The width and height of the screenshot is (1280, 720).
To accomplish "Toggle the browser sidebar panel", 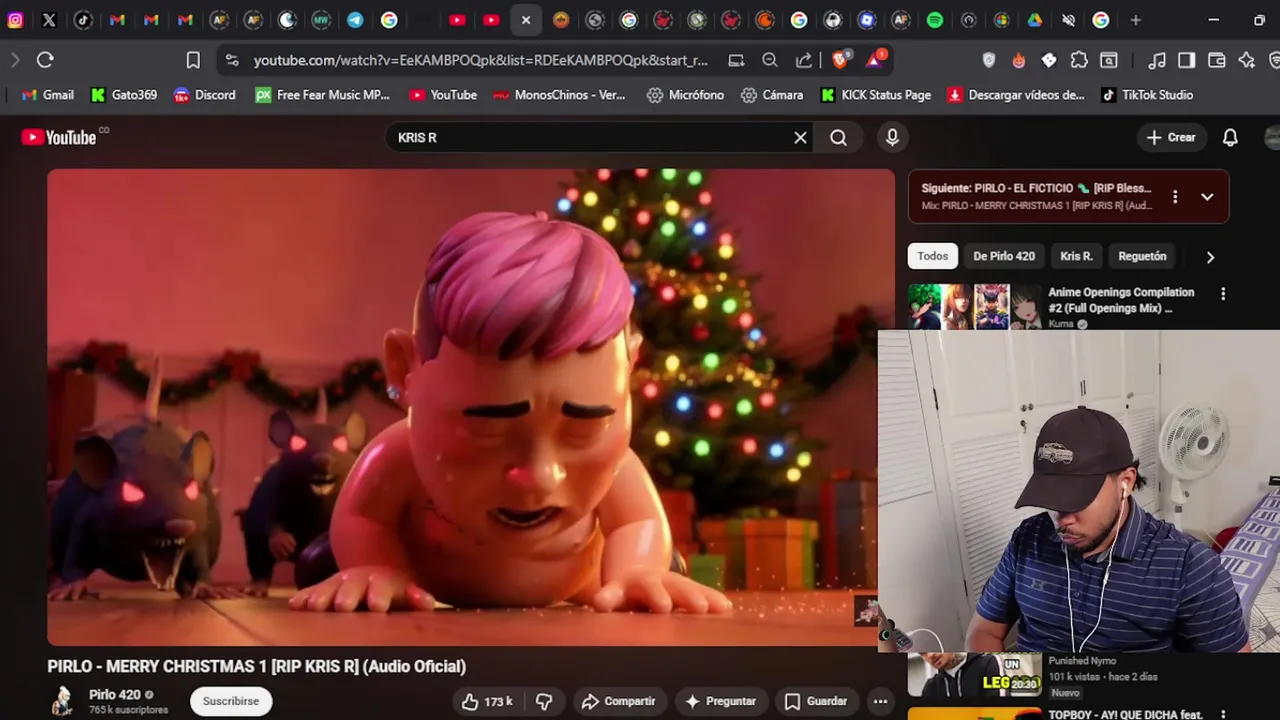I will tap(1186, 60).
